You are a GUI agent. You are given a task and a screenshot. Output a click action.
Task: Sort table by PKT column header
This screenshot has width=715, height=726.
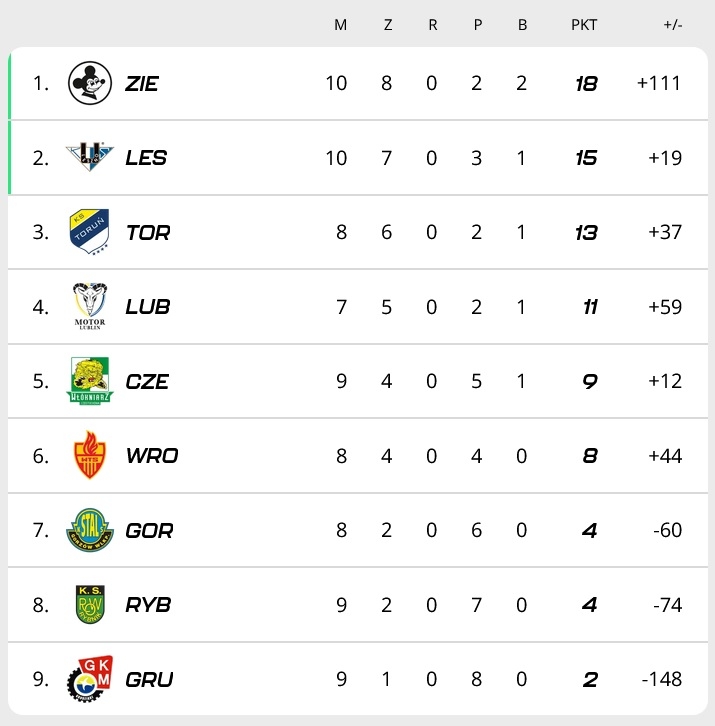(584, 25)
